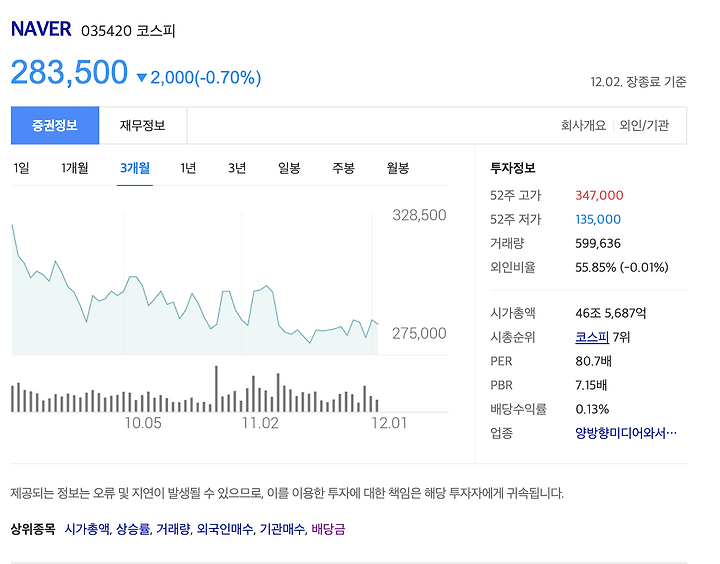Select the 3년 chart period

[237, 168]
